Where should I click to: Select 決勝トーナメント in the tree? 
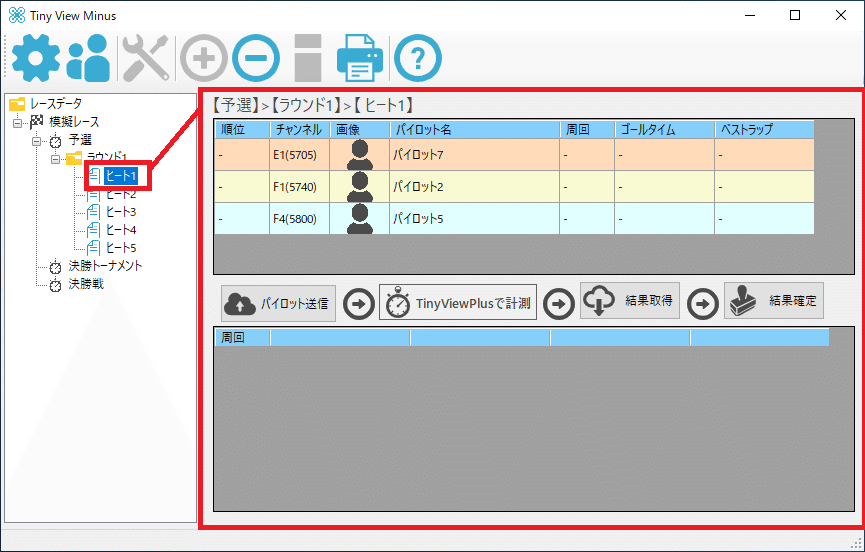tap(105, 266)
